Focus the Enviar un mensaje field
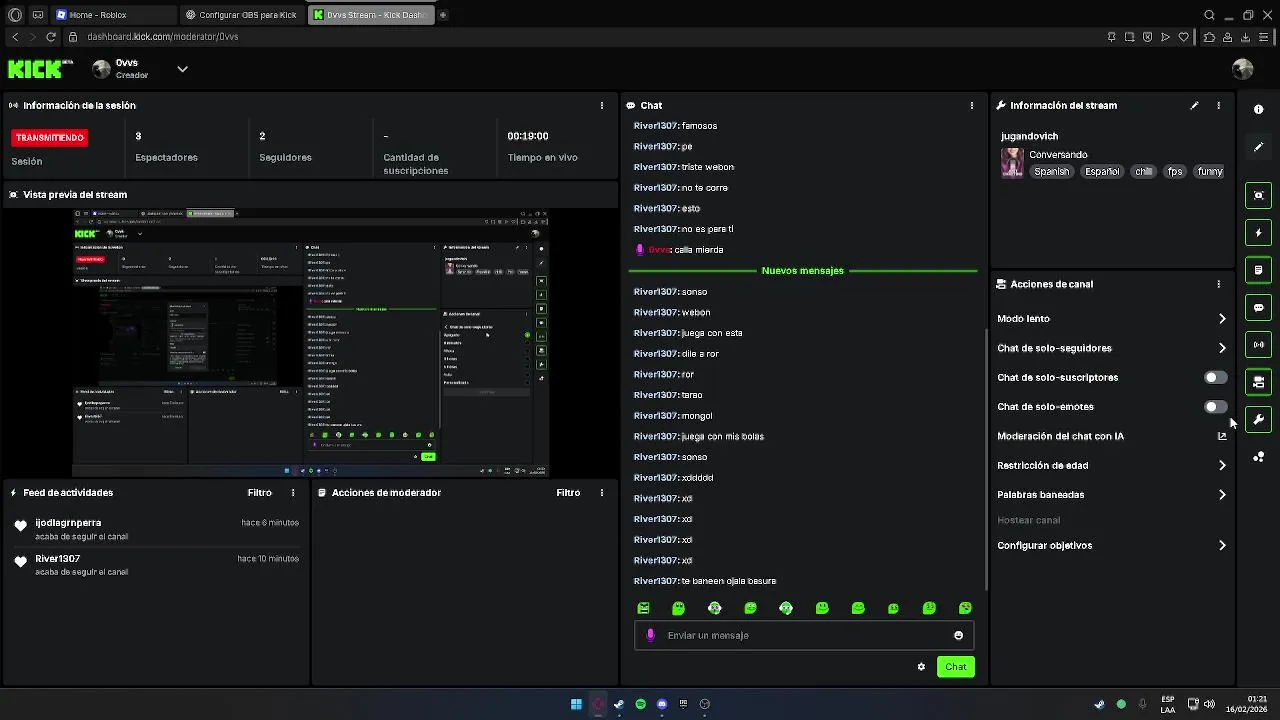Viewport: 1280px width, 720px height. pos(804,635)
